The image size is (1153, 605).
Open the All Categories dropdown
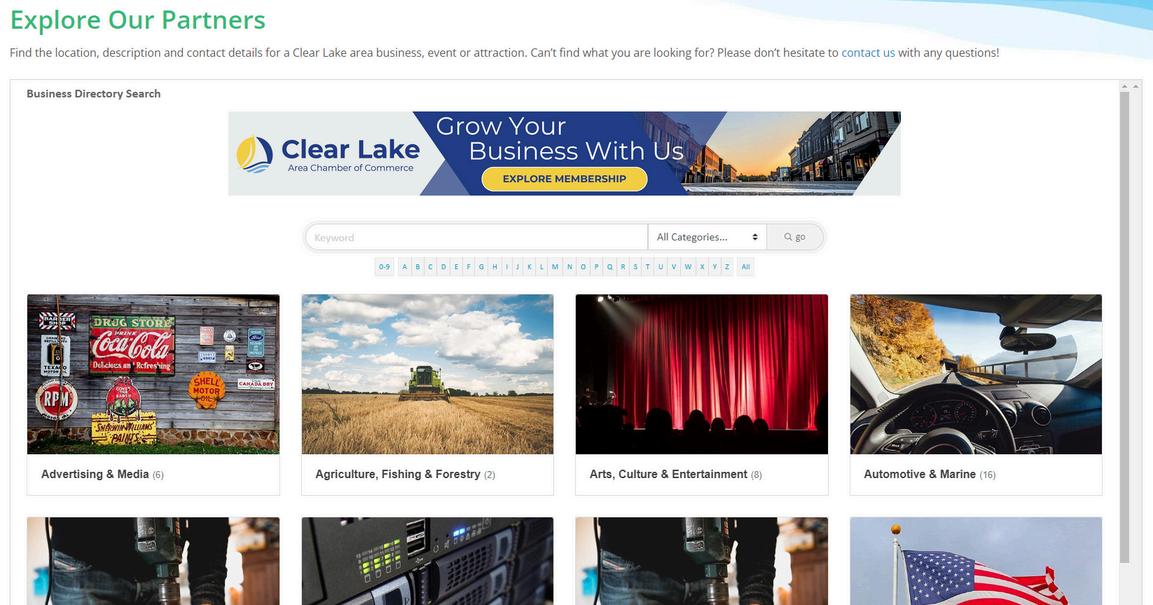[707, 237]
